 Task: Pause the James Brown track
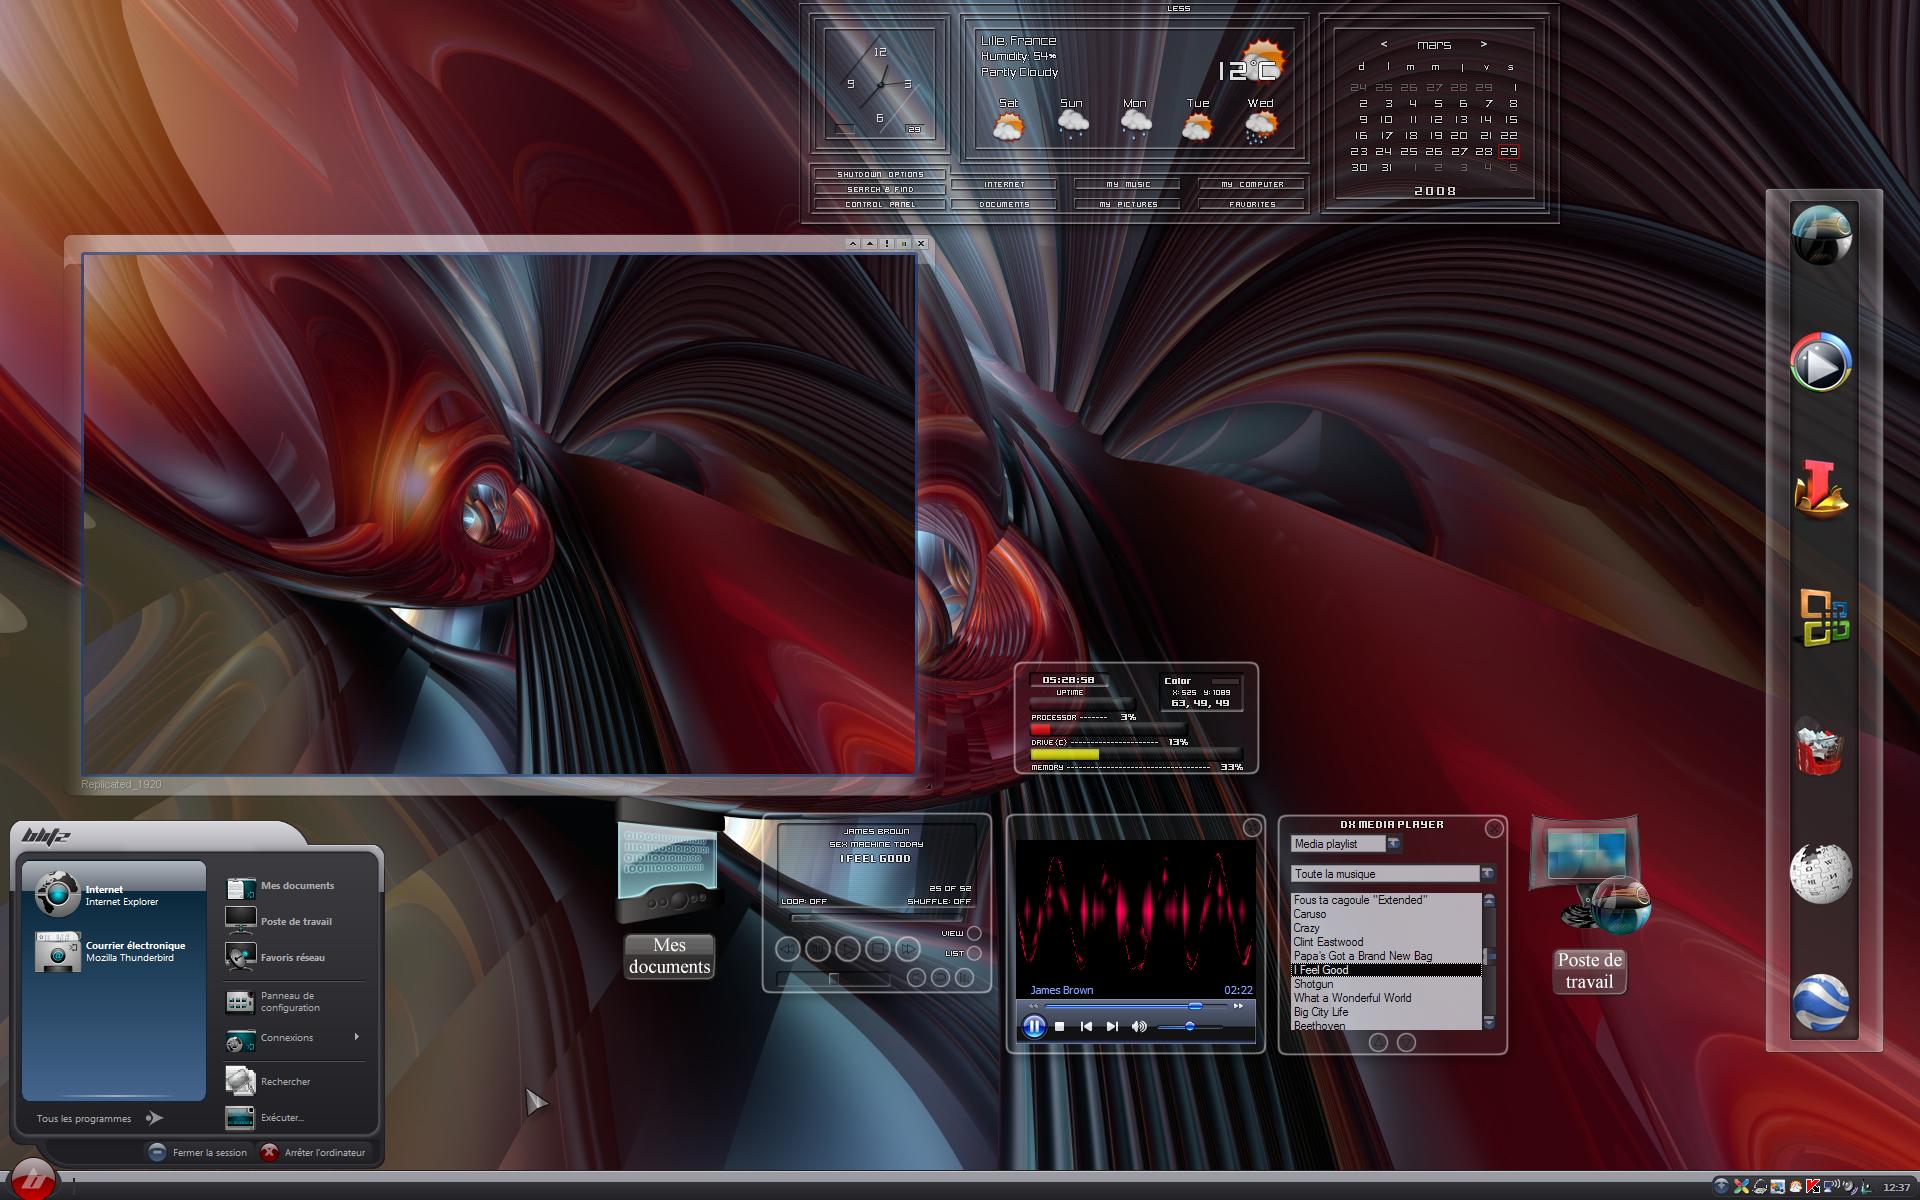tap(1034, 1026)
